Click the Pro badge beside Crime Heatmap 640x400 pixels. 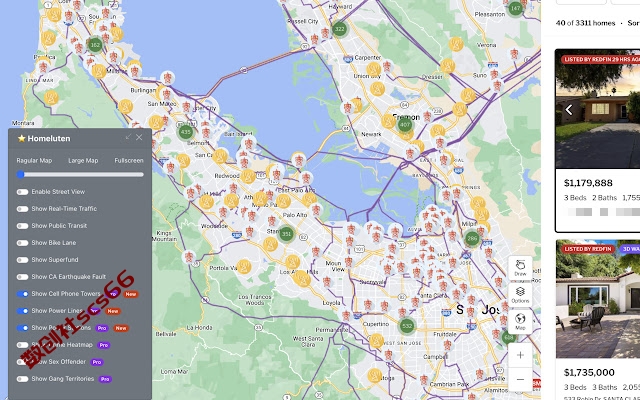click(x=104, y=345)
